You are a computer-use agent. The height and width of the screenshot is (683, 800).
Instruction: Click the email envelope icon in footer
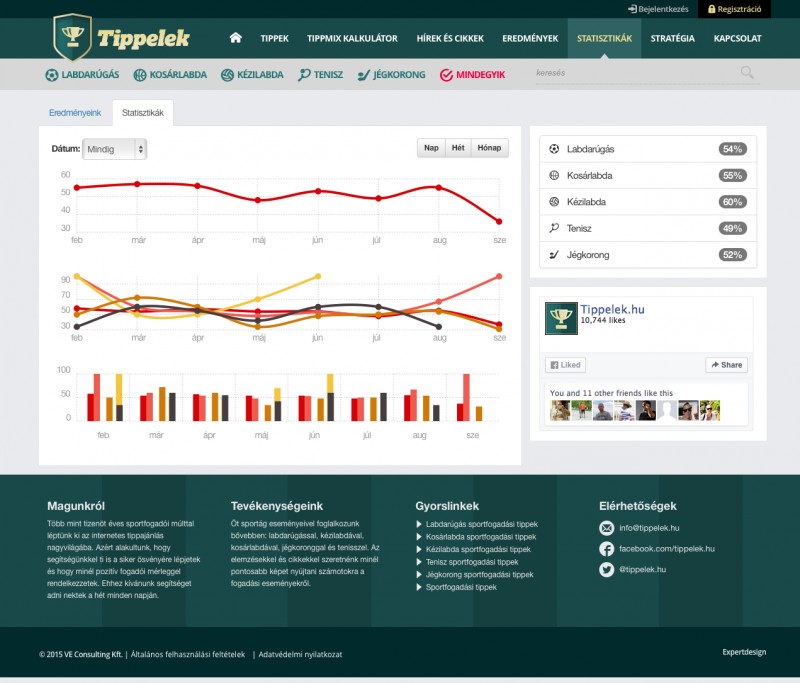point(606,528)
